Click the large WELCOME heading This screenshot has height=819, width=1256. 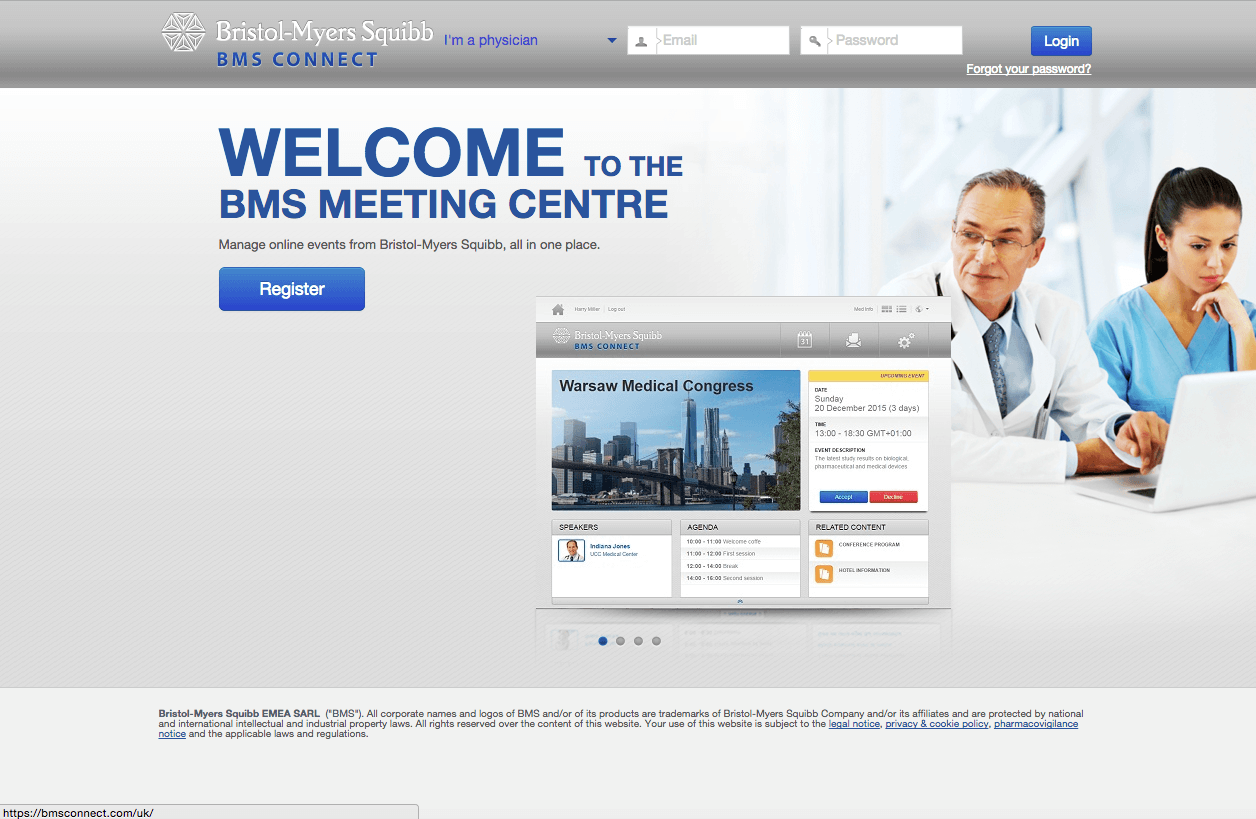pos(392,153)
